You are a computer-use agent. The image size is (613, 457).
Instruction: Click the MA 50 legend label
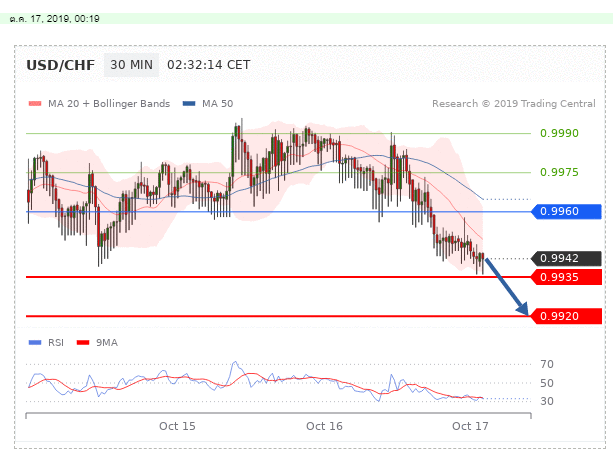point(217,104)
